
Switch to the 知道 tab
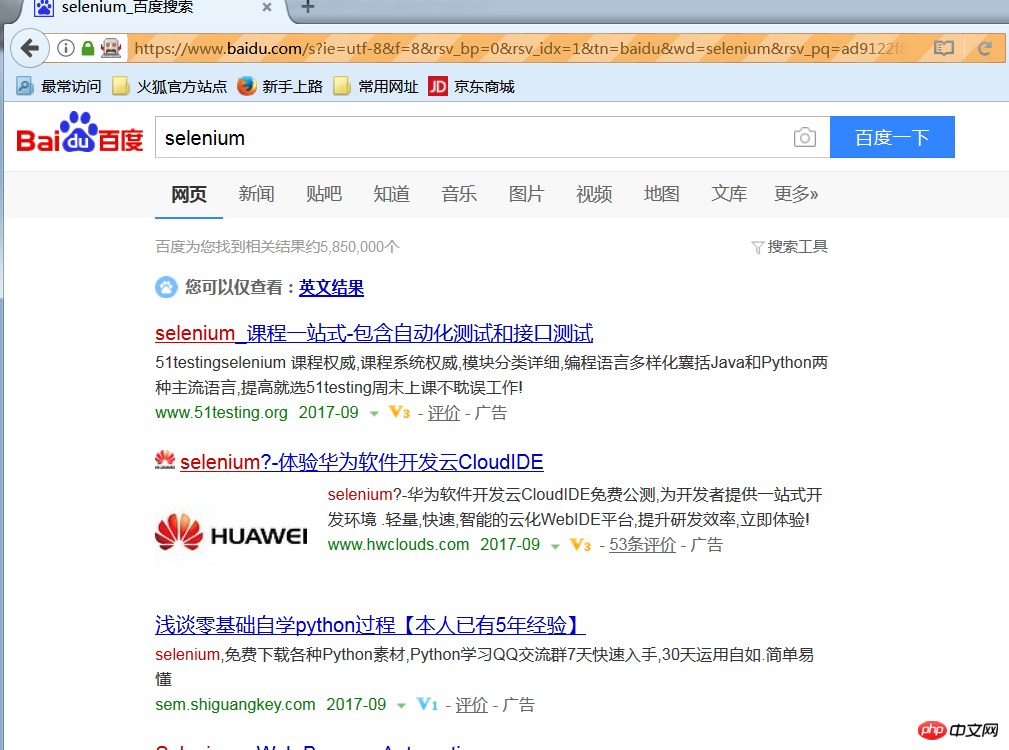pos(391,194)
